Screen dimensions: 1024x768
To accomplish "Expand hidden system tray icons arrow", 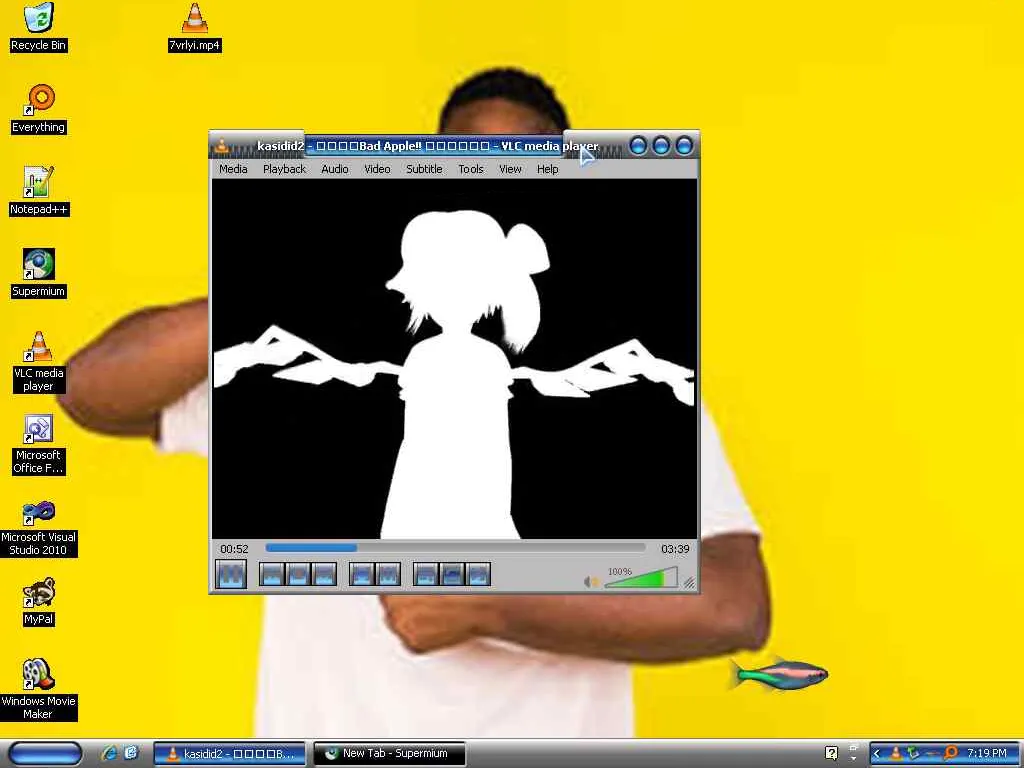I will pos(877,754).
